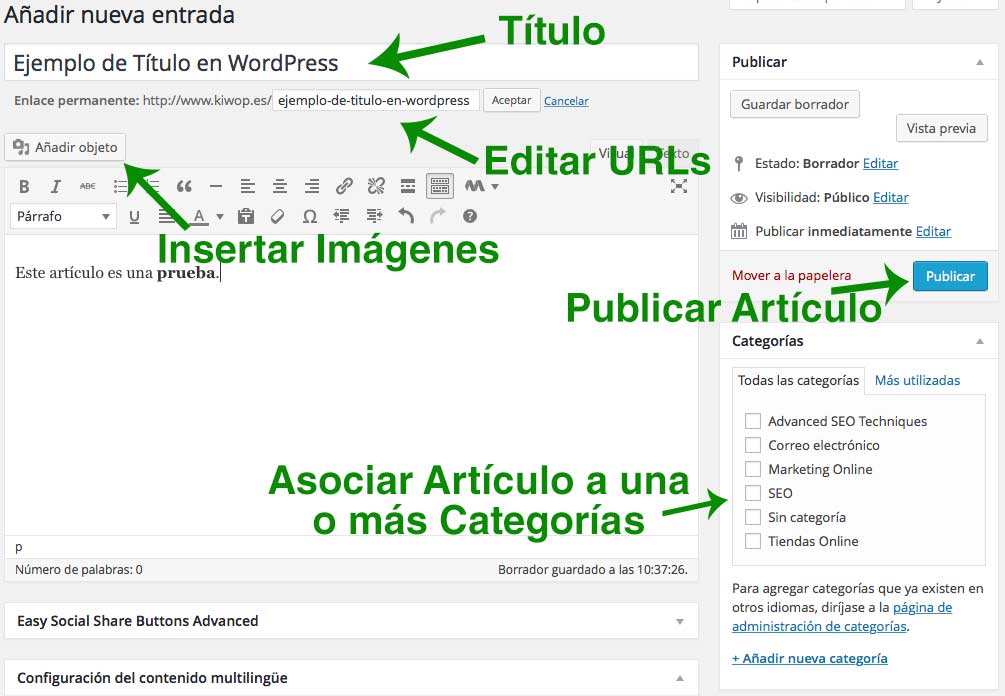Open página de administración de categorías link
Screen dimensions: 1005x696
842,617
